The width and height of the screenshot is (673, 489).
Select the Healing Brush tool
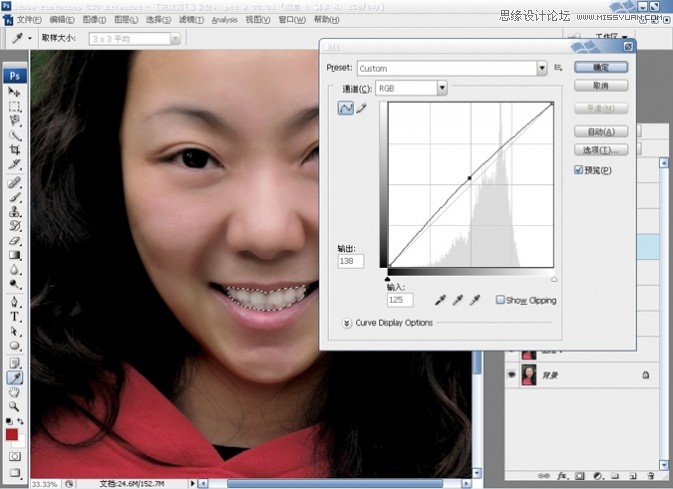pyautogui.click(x=14, y=183)
